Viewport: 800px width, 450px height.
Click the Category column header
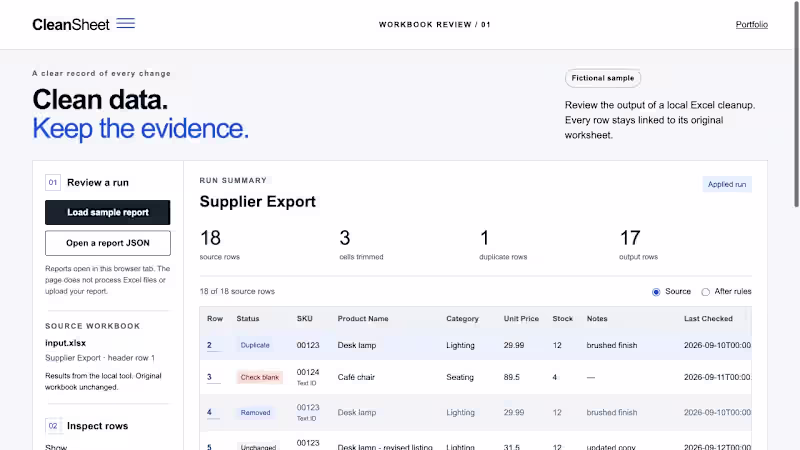462,318
